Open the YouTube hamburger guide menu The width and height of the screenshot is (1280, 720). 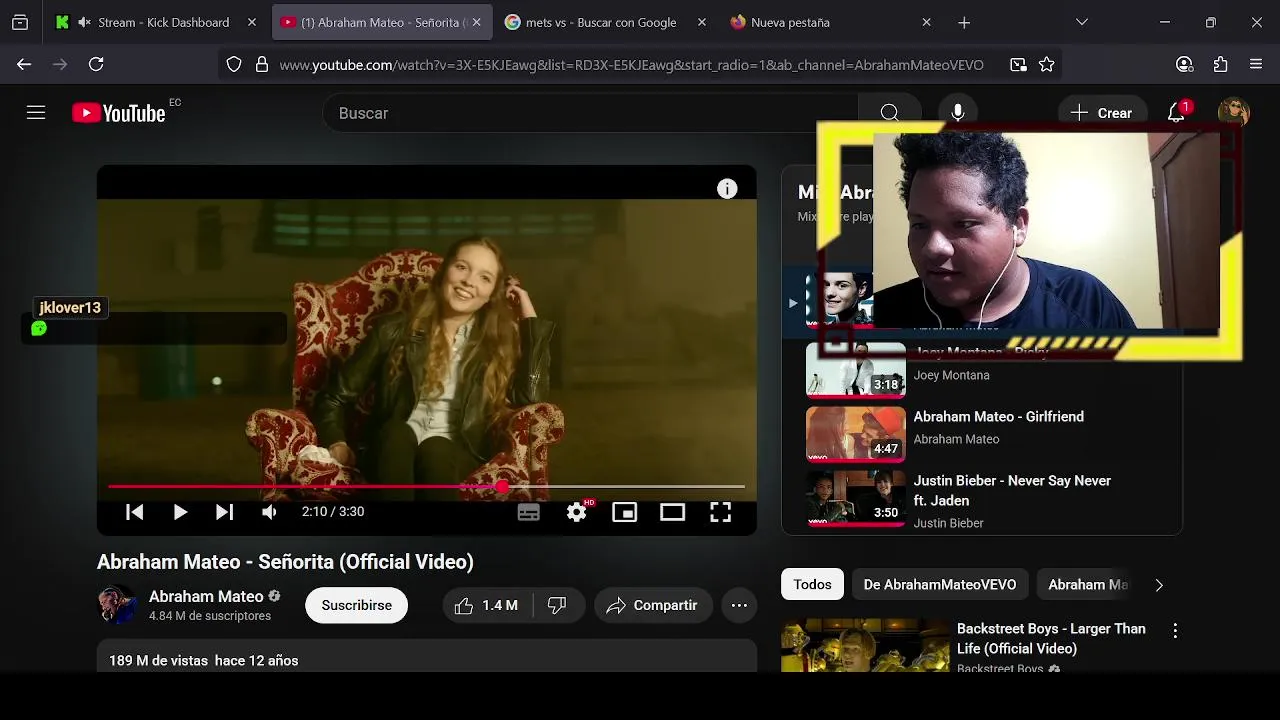[x=36, y=113]
